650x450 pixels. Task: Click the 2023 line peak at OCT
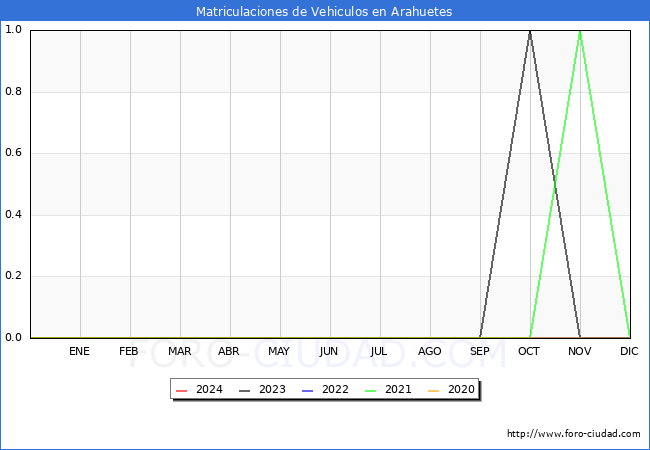pyautogui.click(x=530, y=31)
